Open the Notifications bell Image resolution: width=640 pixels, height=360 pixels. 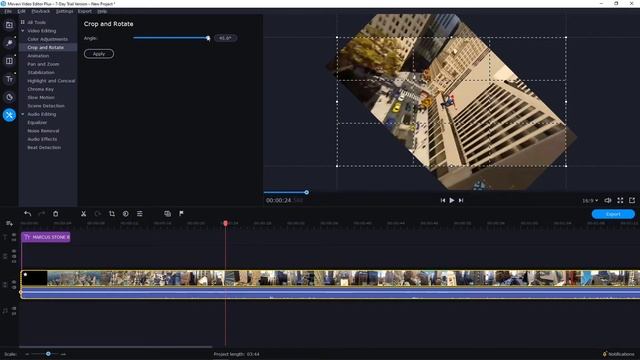[604, 354]
